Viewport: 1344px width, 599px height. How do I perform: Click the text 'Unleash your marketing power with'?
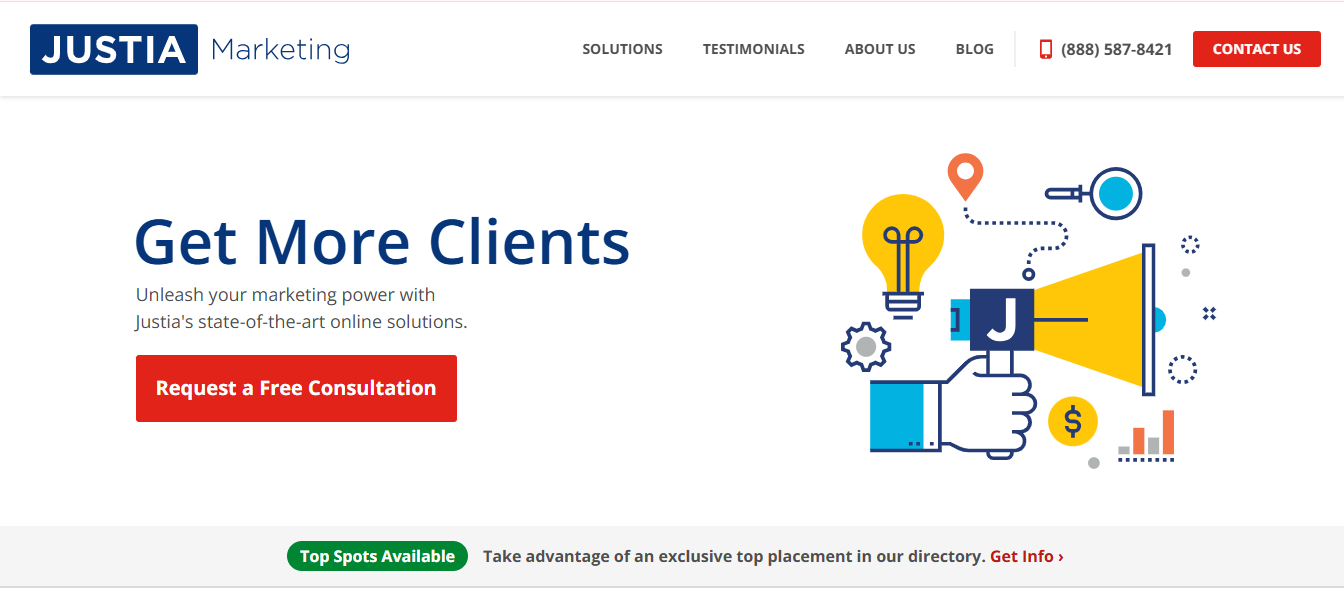[x=286, y=295]
